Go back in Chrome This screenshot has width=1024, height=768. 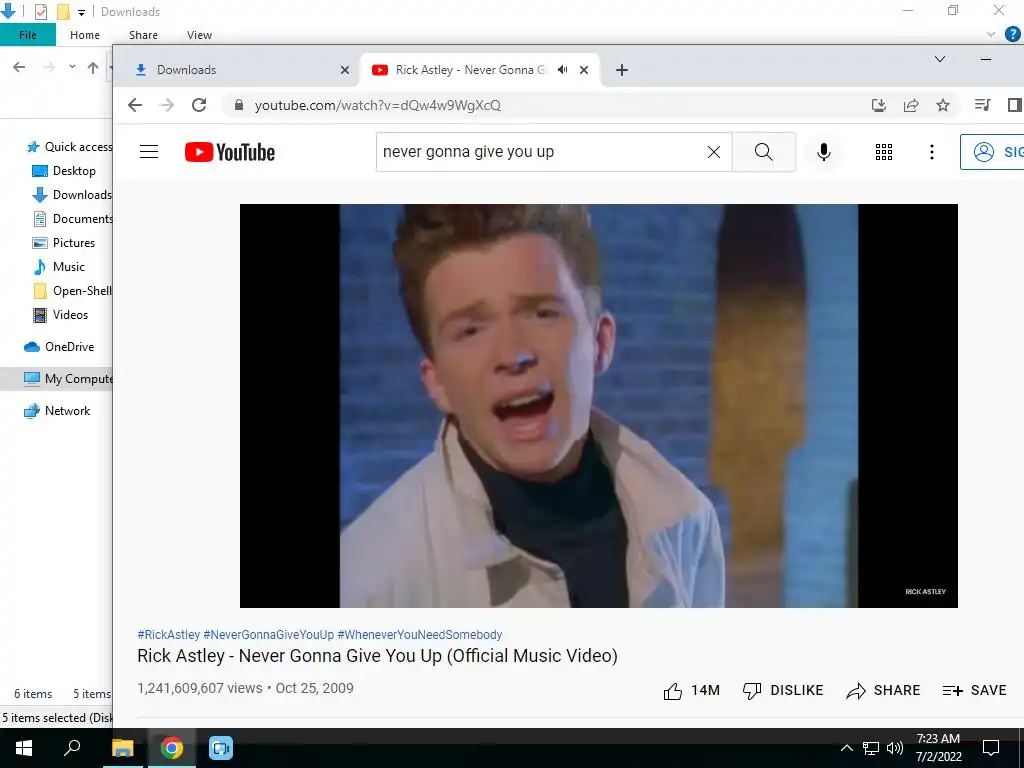pyautogui.click(x=135, y=105)
